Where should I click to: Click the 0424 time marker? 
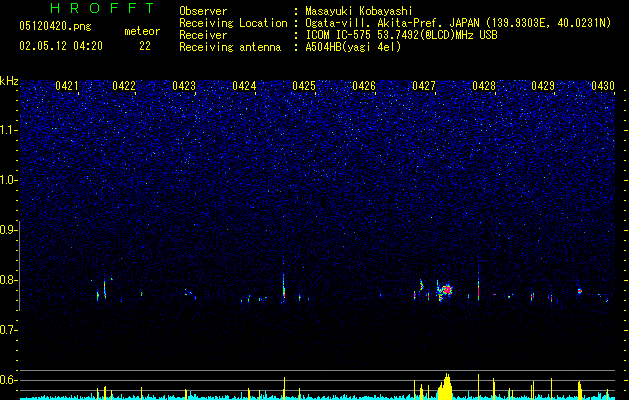pyautogui.click(x=244, y=86)
